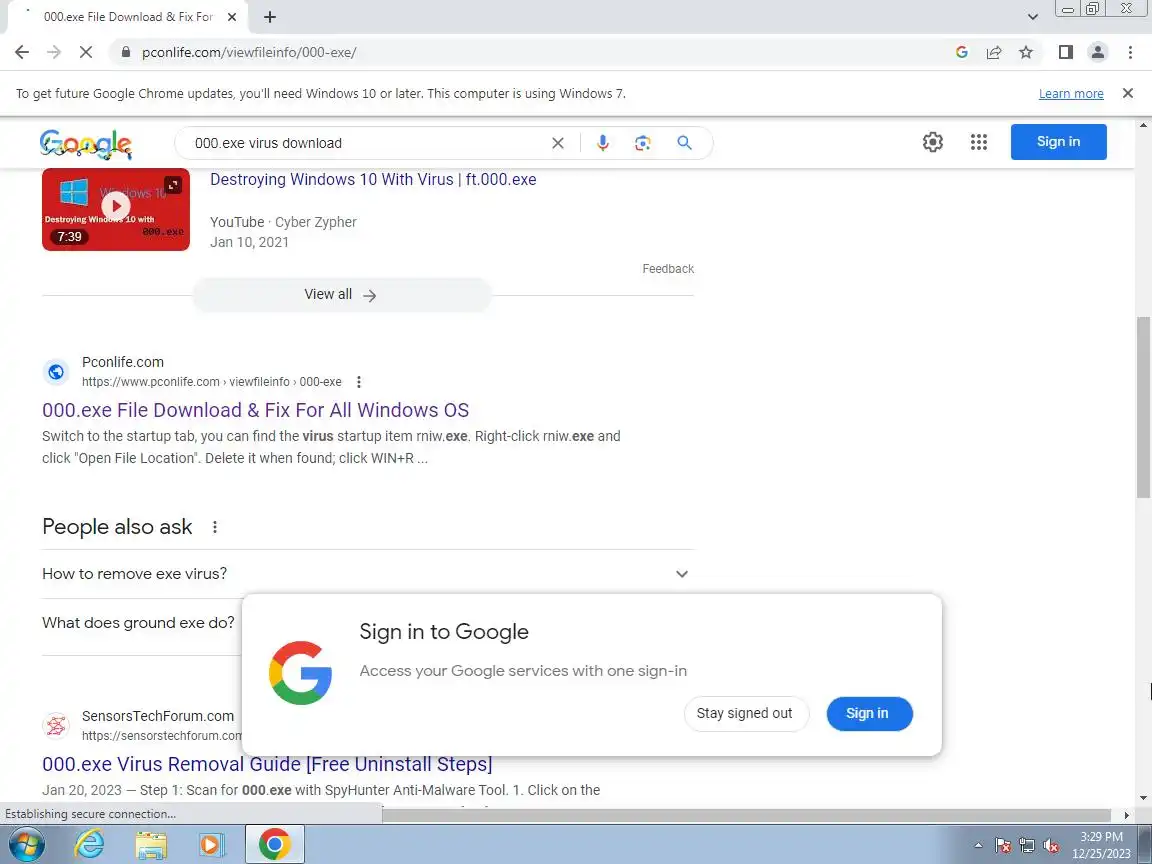Follow the Learn more link

1070,93
